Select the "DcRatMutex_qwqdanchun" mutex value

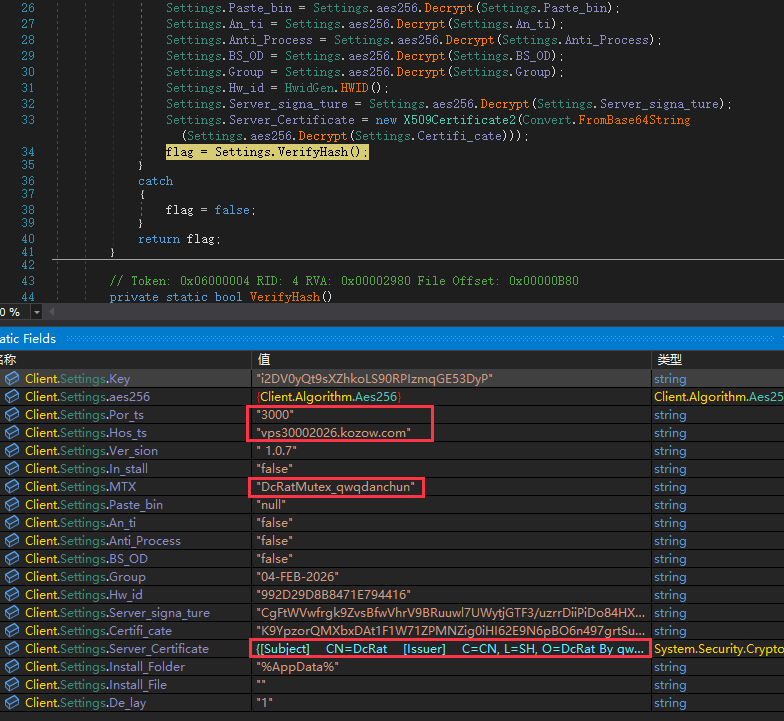point(336,486)
